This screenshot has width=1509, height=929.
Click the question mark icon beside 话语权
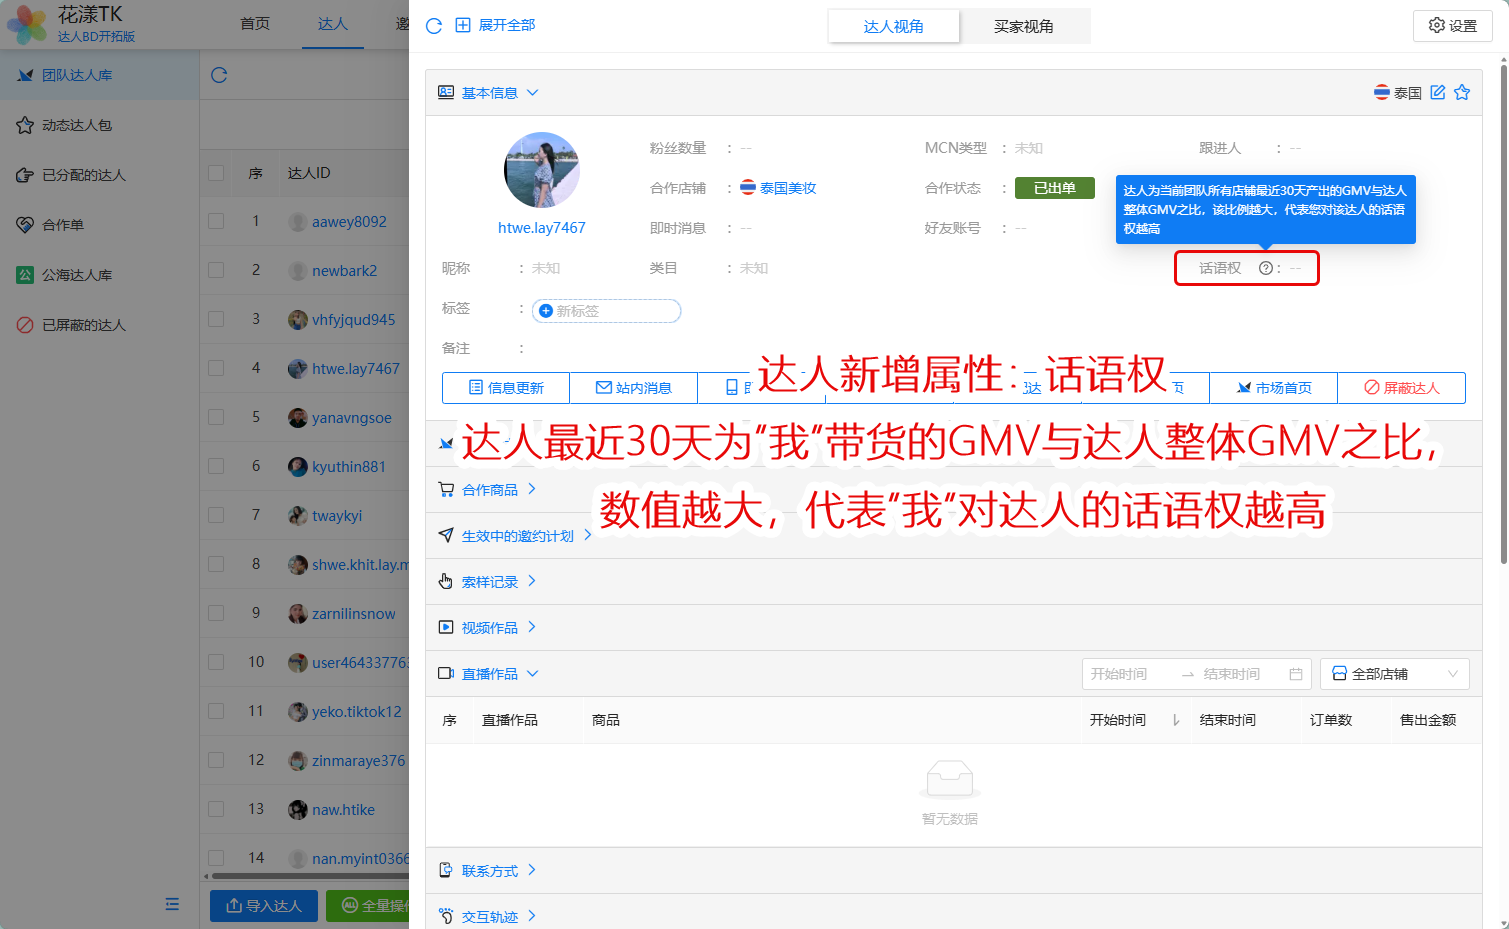click(1265, 268)
